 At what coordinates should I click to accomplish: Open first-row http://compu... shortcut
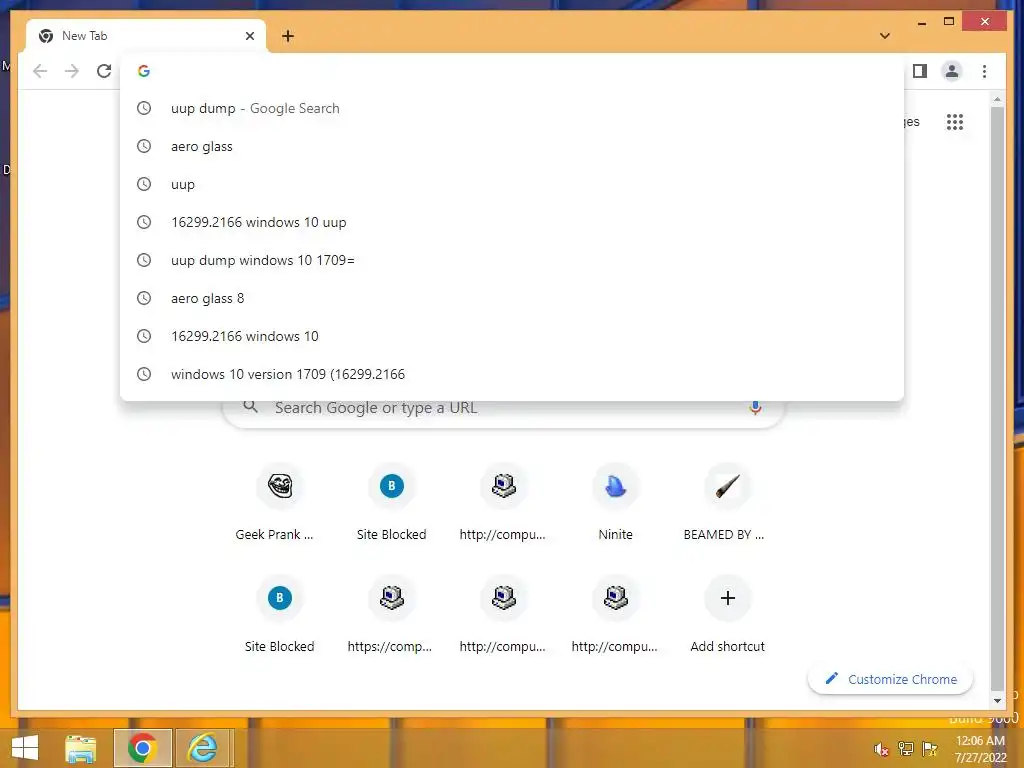coord(503,502)
